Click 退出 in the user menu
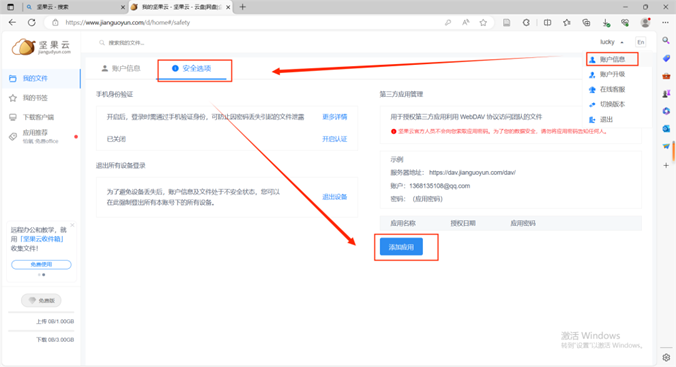Screen dimensions: 676x367 [606, 119]
